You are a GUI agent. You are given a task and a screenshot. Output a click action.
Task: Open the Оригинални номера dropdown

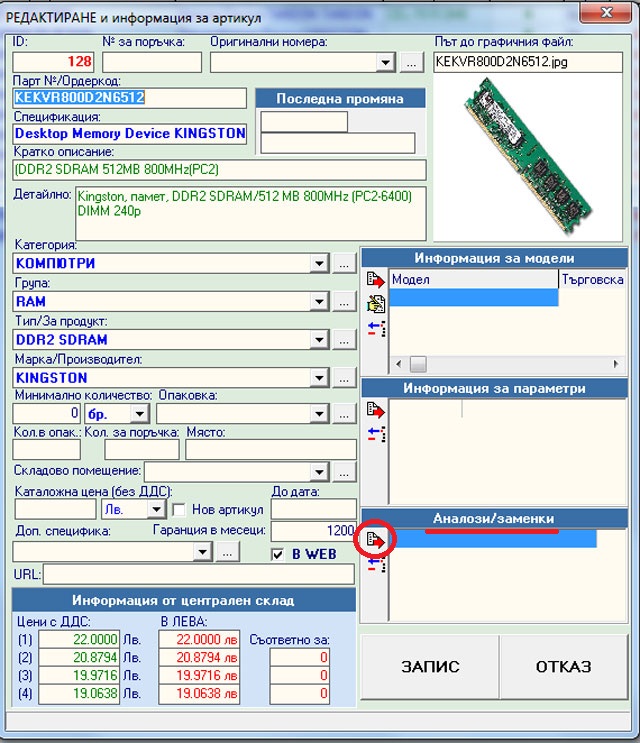(386, 63)
